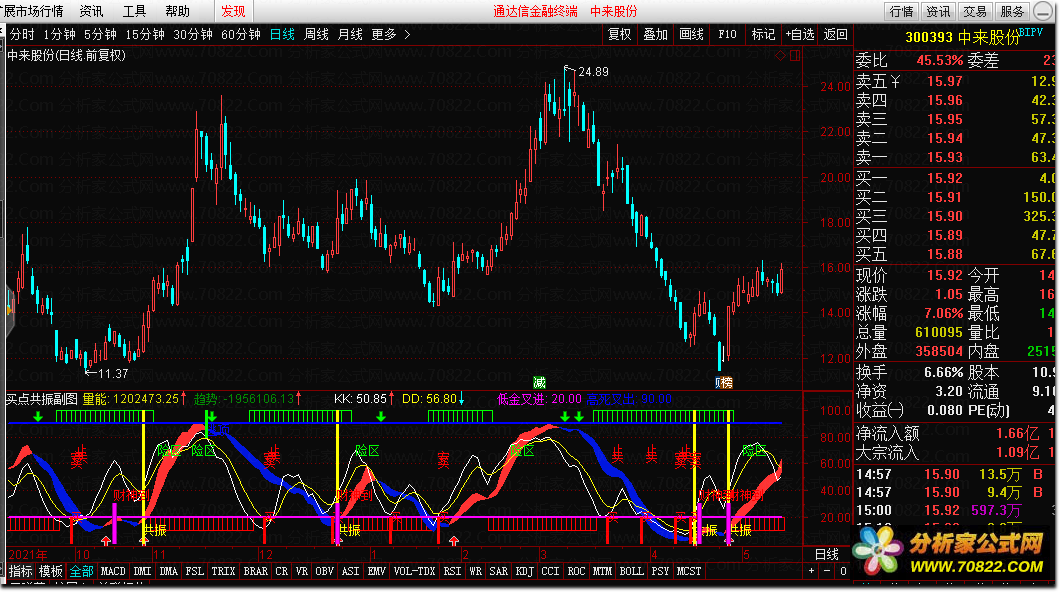Screen dimensions: 1061x592
Task: Switch indicator to VR
Action: 302,572
